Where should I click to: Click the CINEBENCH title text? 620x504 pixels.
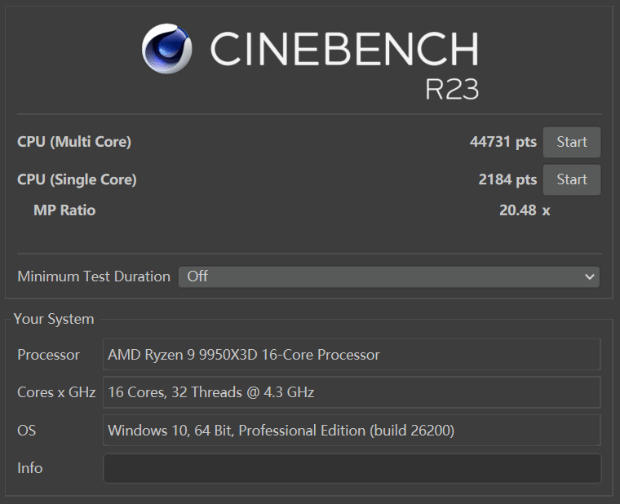click(343, 49)
